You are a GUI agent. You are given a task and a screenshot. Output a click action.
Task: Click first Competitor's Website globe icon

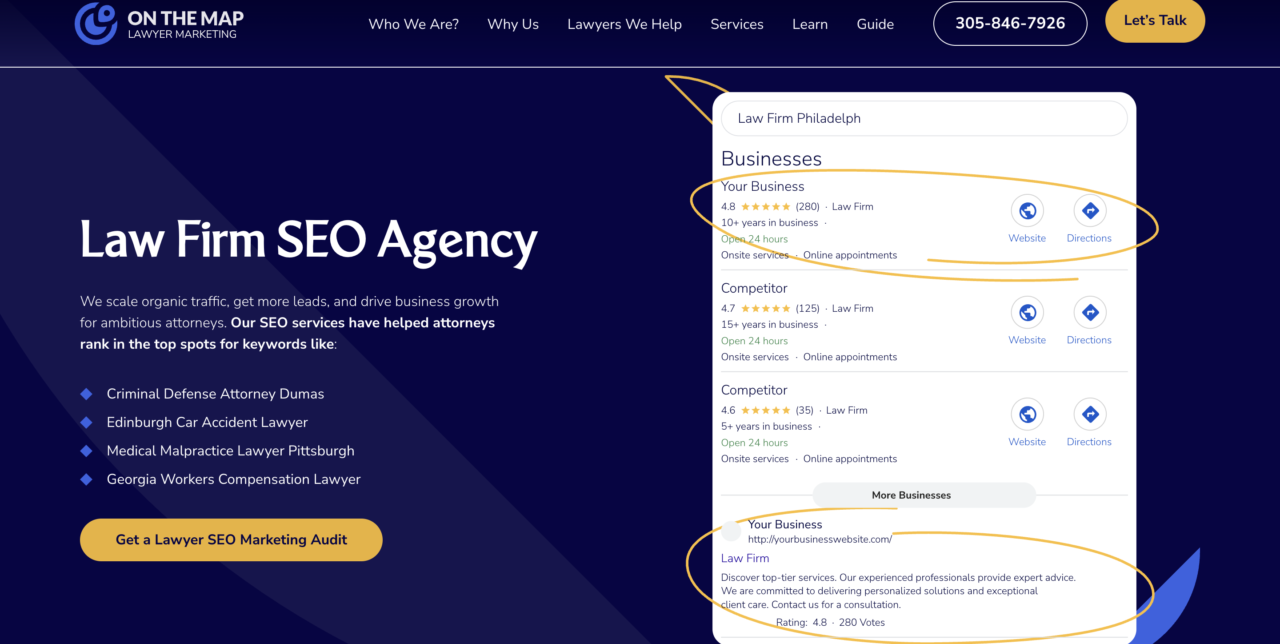(1027, 313)
